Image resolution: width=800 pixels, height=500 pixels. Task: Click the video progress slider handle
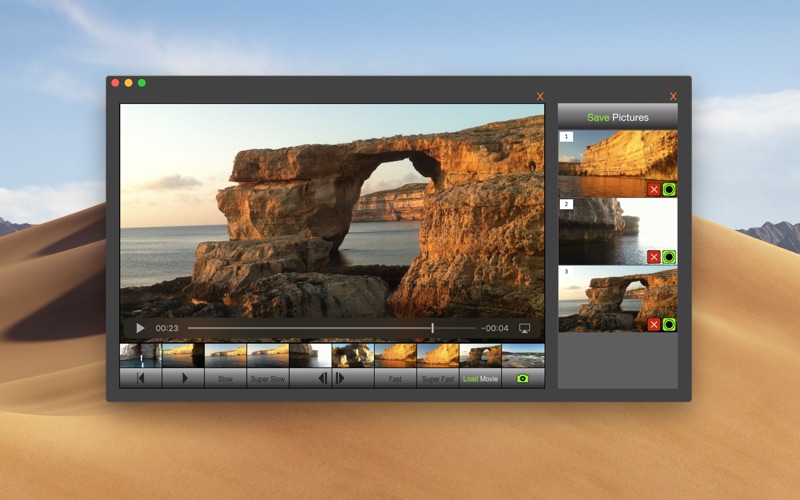(x=433, y=328)
